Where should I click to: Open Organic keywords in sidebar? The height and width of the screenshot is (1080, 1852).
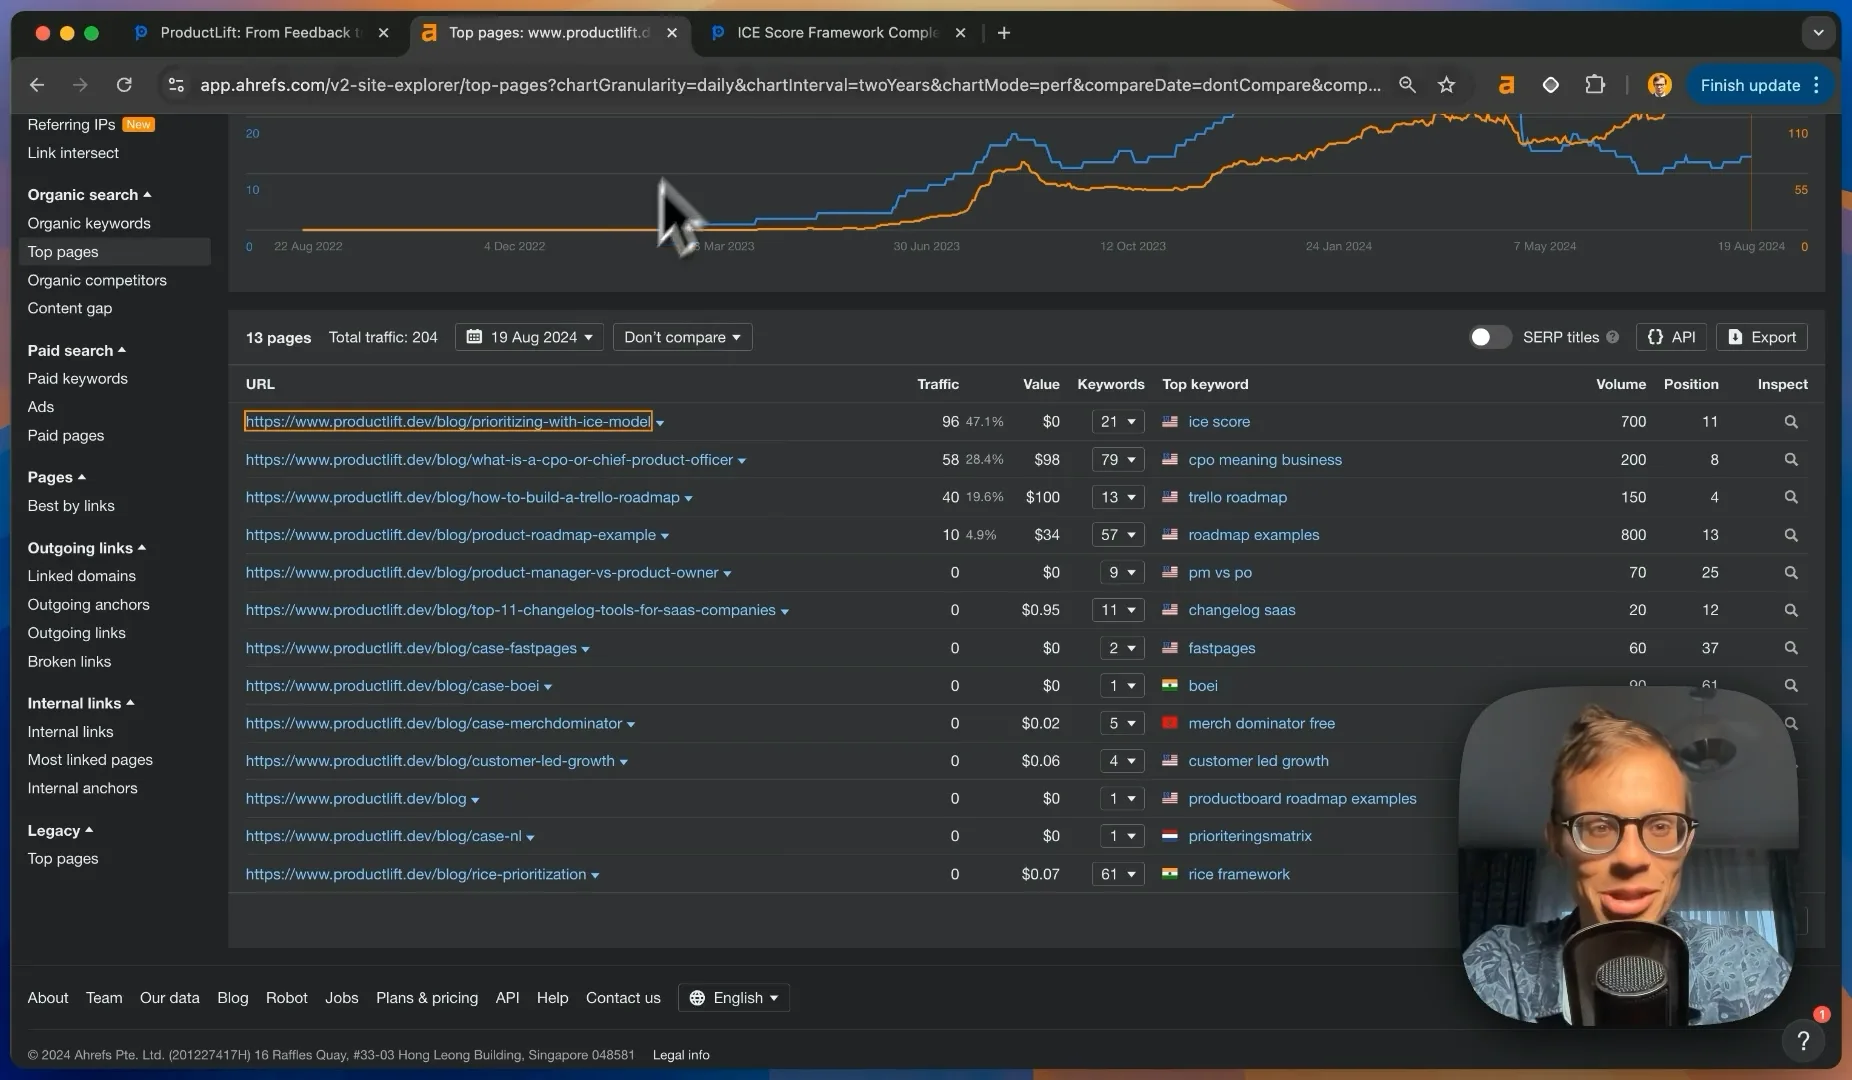(89, 223)
